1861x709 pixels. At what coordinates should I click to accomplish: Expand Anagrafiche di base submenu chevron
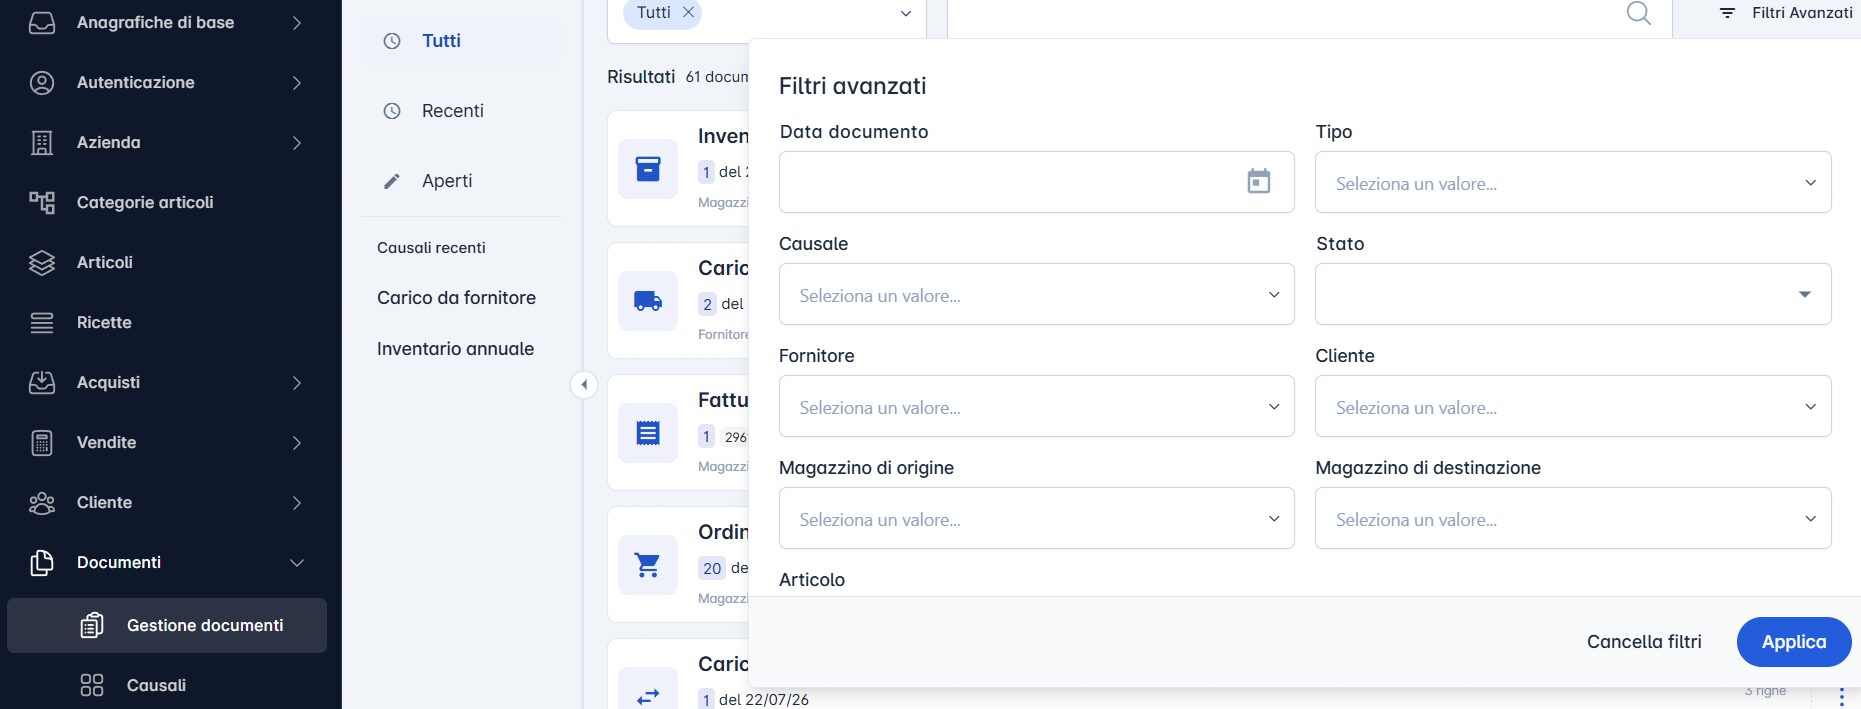coord(297,22)
